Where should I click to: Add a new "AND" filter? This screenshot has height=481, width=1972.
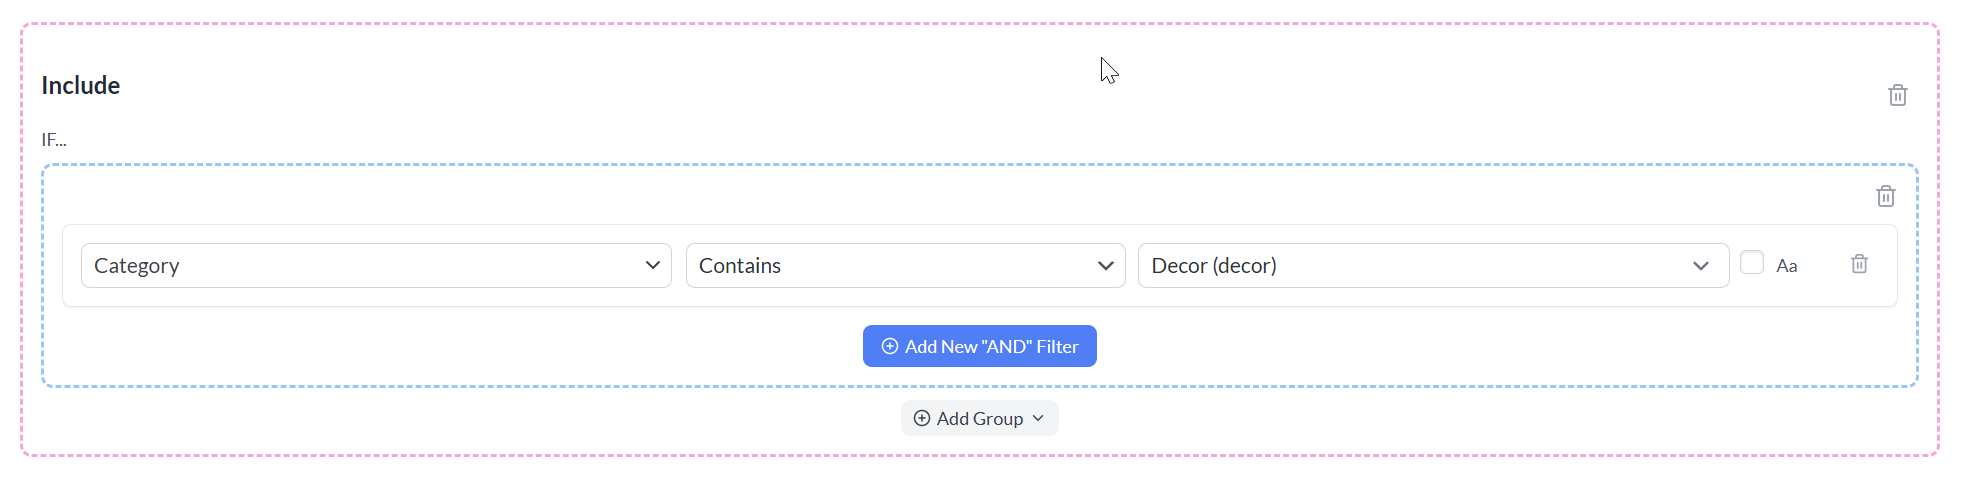coord(979,346)
